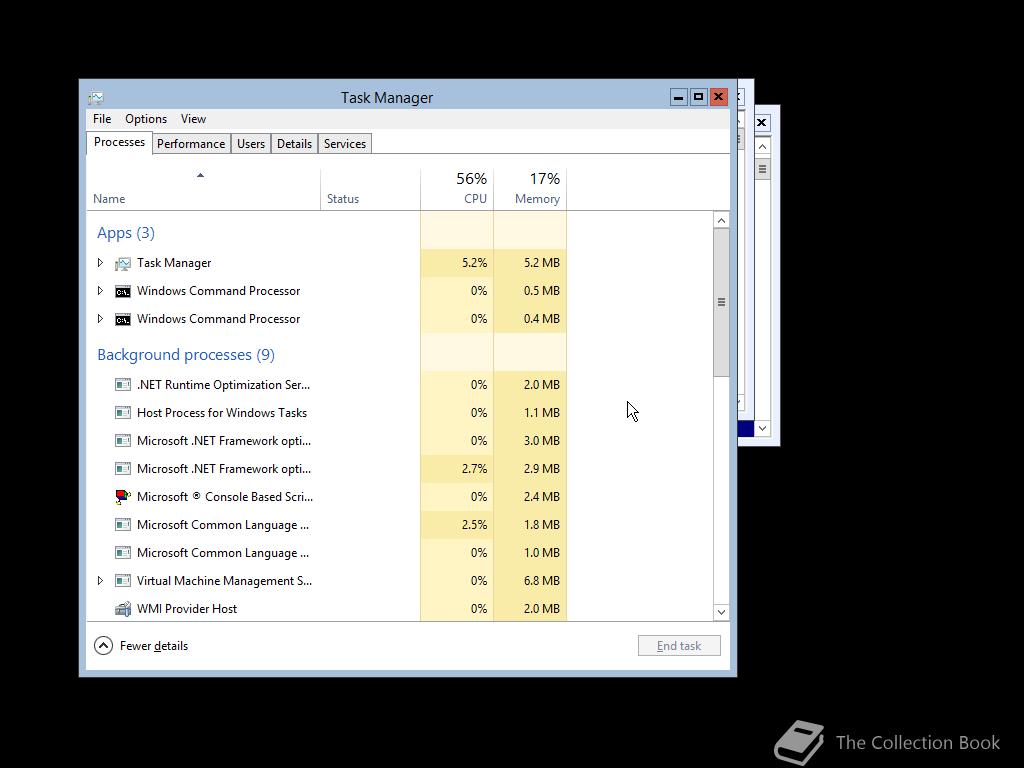Expand the second Windows Command Processor entry
This screenshot has height=768, width=1024.
tap(100, 319)
